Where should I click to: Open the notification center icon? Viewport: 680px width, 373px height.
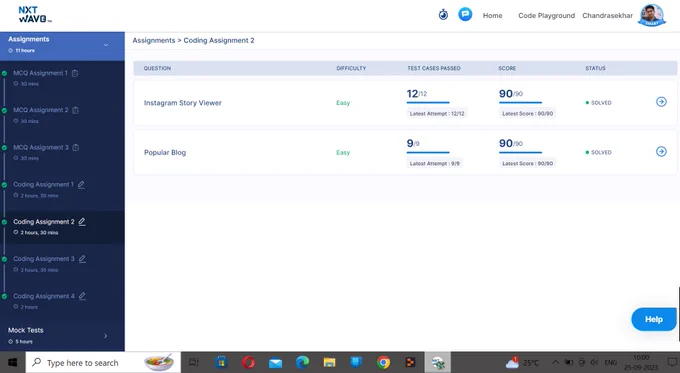[x=671, y=362]
